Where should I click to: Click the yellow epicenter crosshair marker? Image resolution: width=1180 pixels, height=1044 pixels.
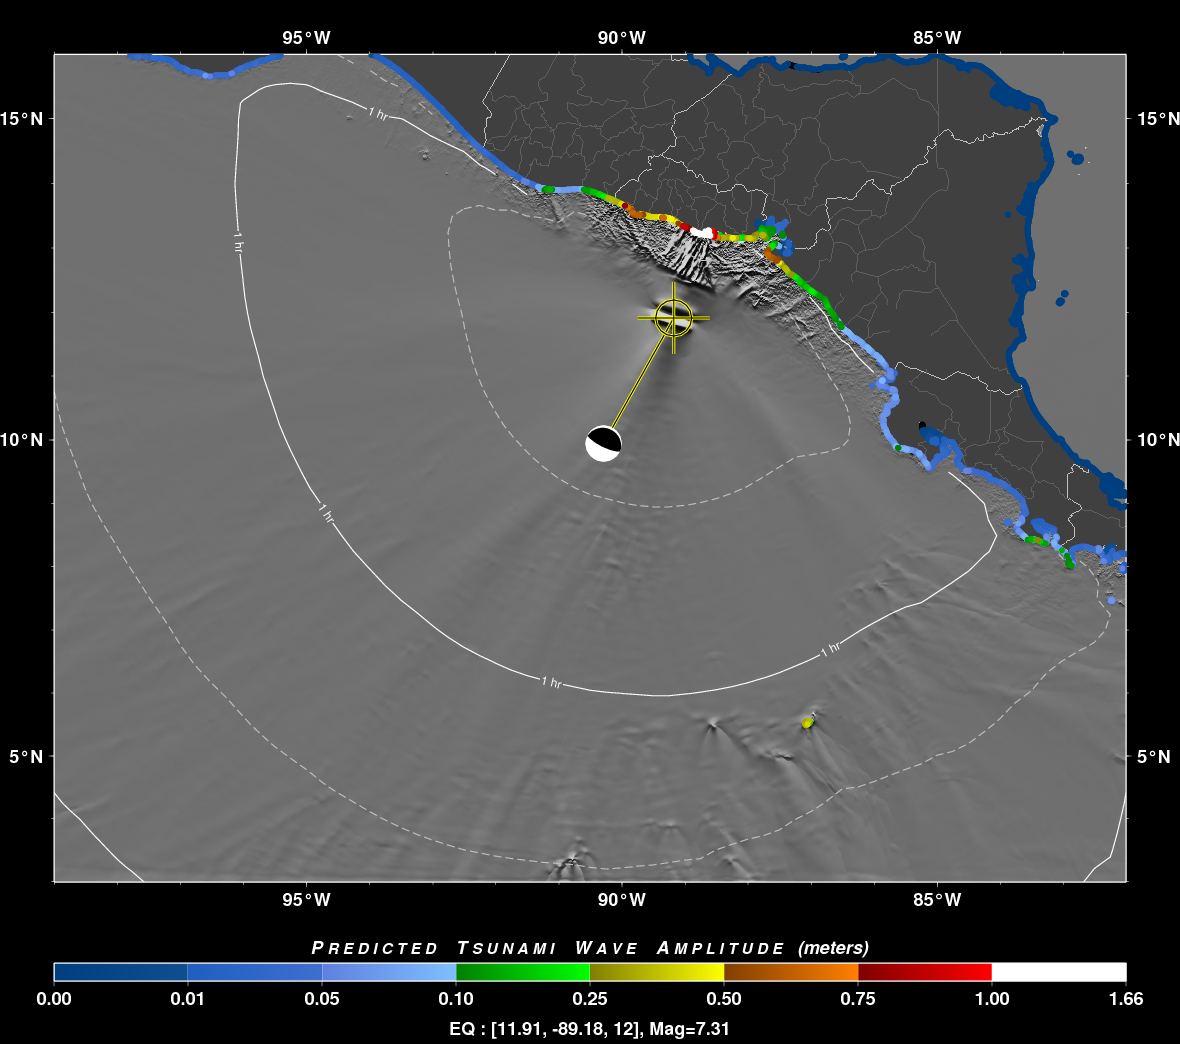[673, 317]
